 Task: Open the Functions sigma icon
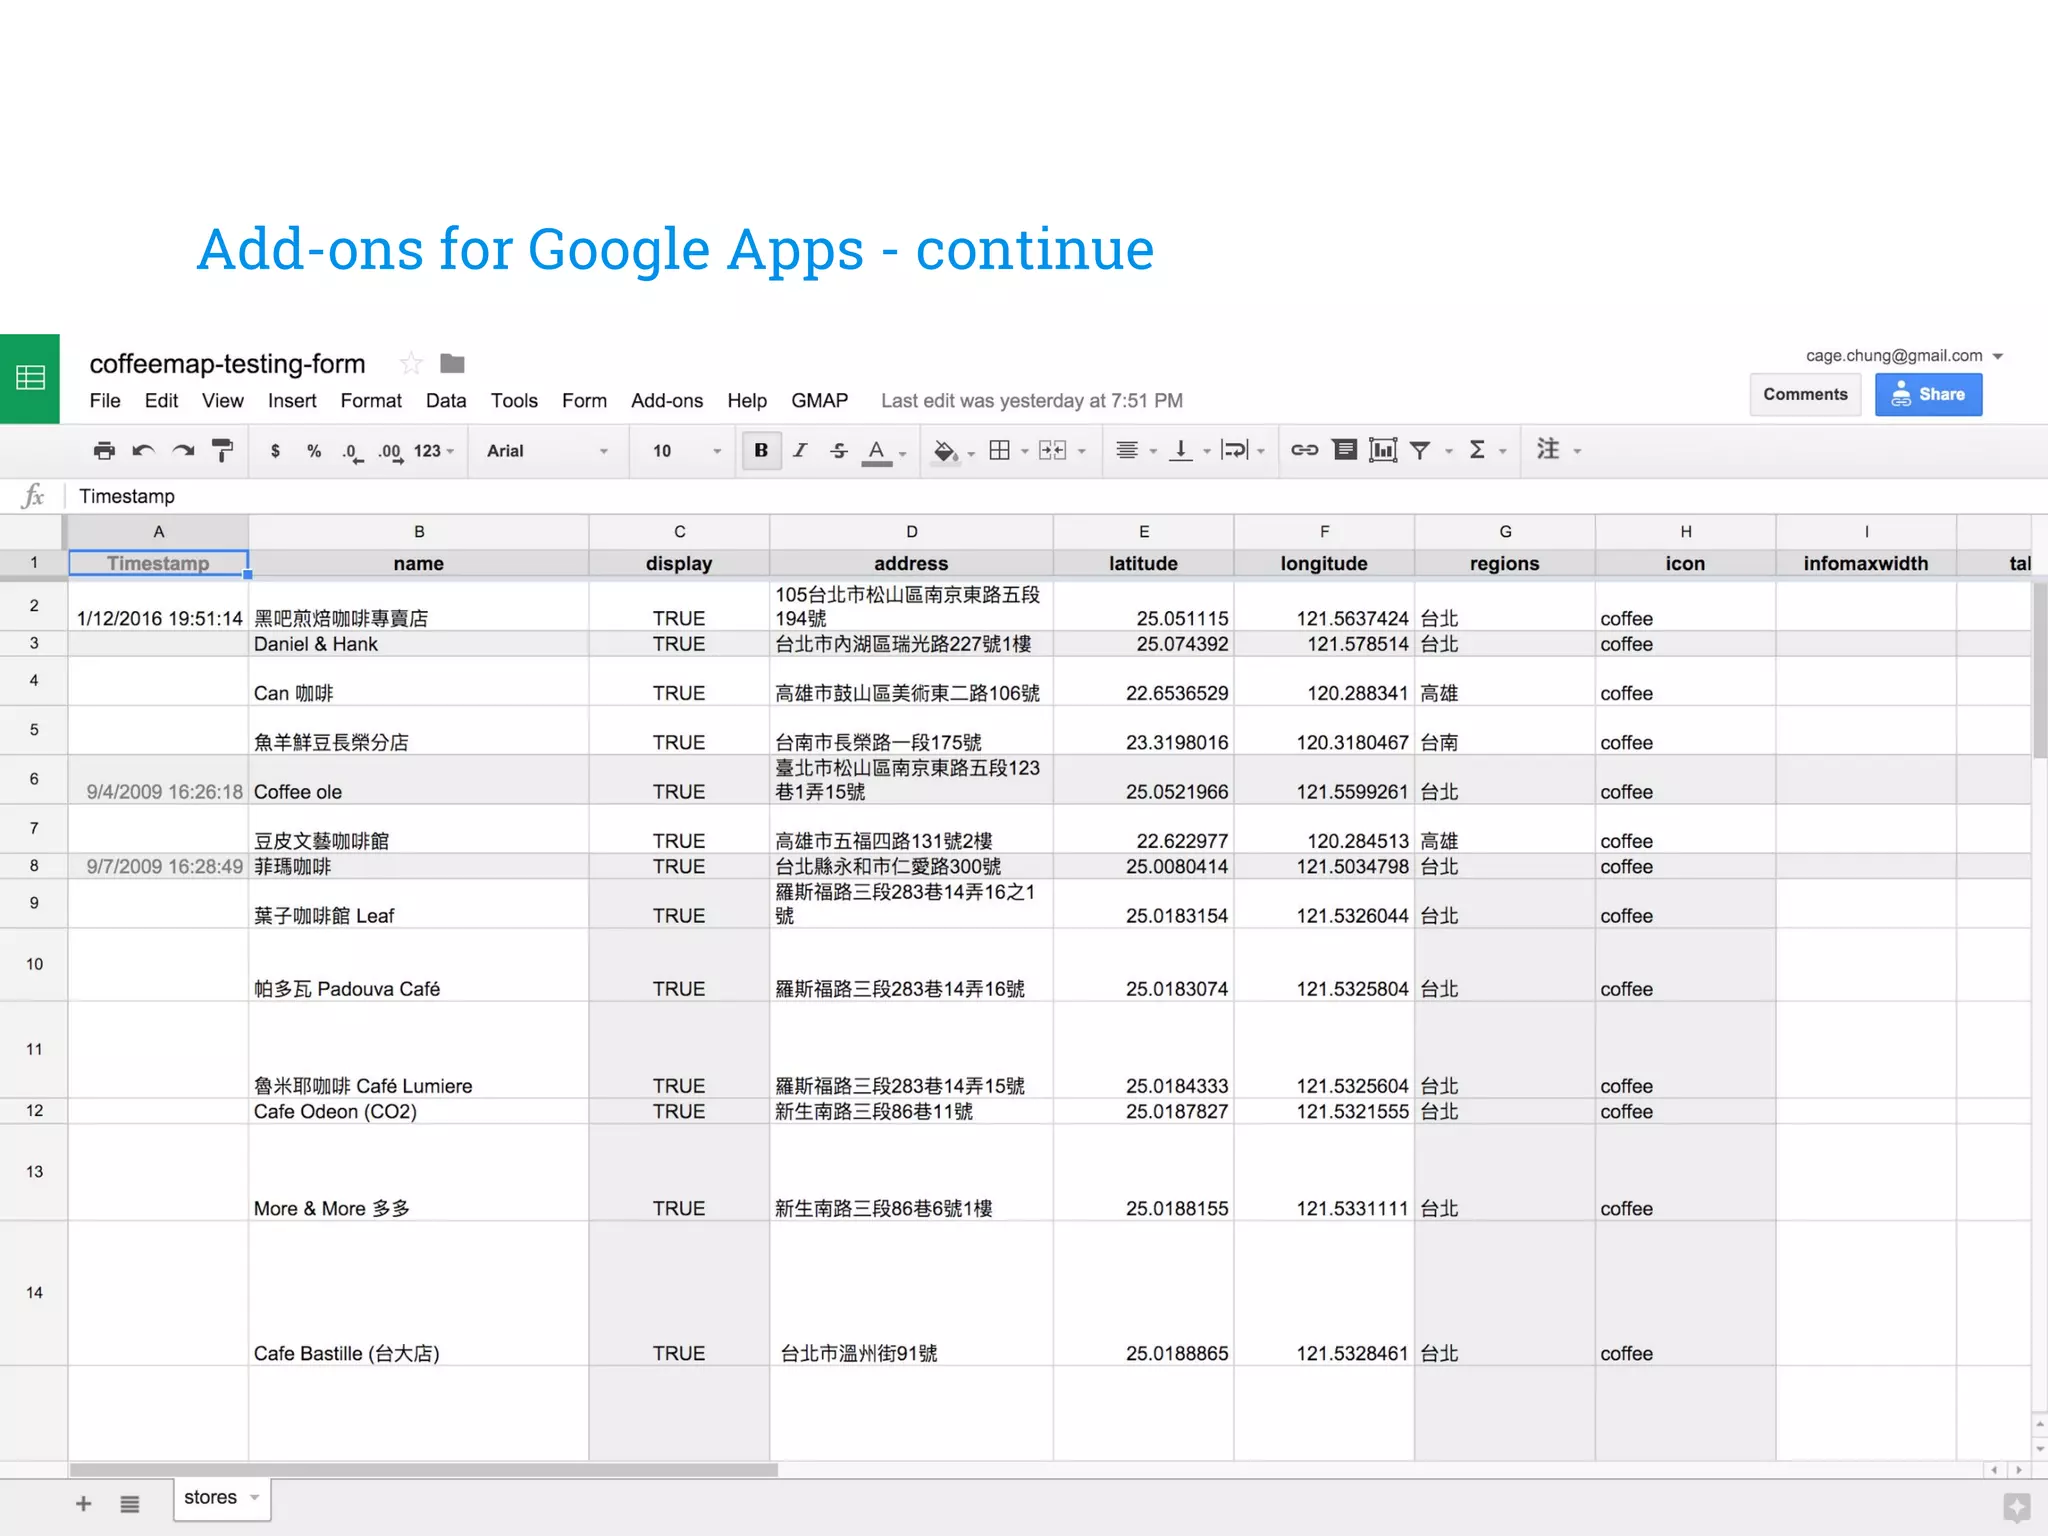pyautogui.click(x=1477, y=450)
